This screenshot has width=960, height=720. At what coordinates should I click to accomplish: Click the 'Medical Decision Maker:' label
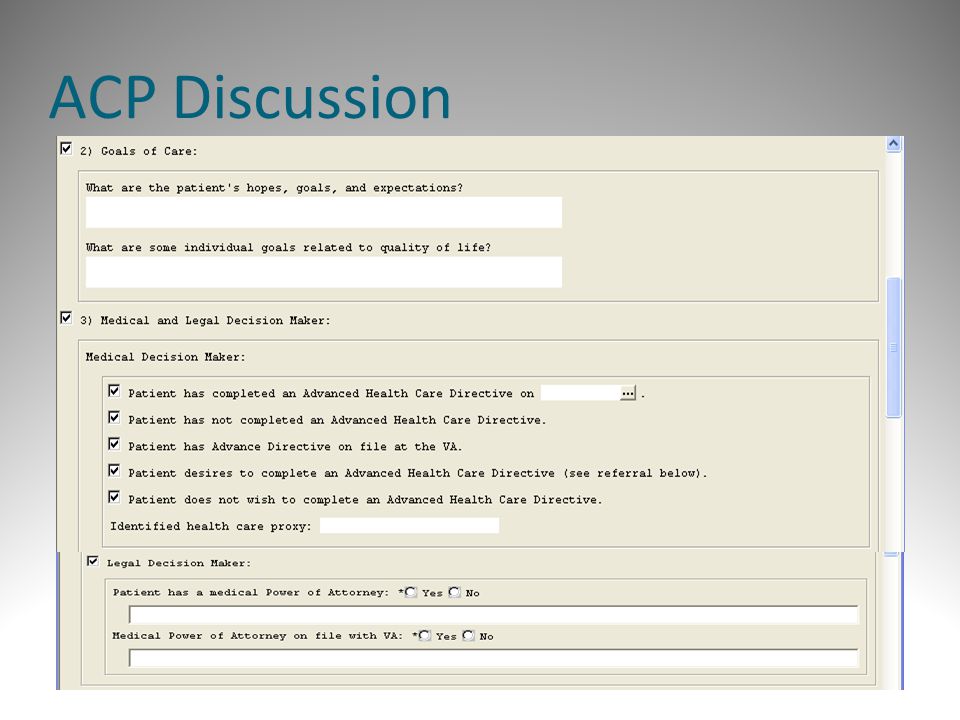click(x=165, y=357)
